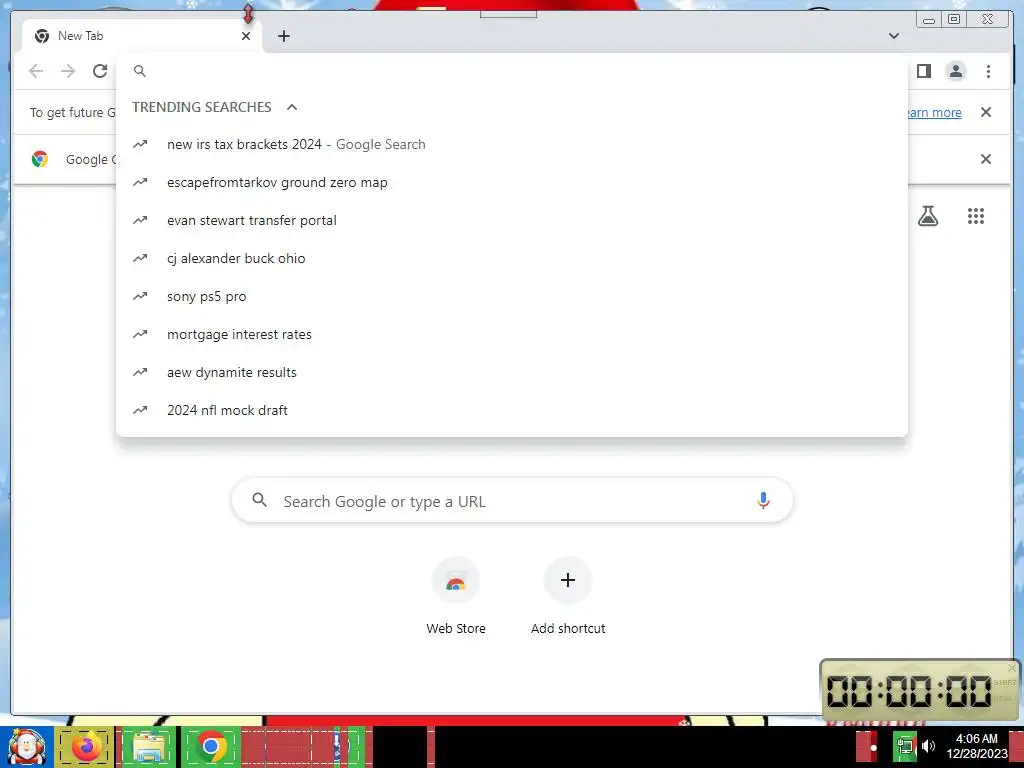1024x768 pixels.
Task: Click the Search Google or type a URL box
Action: click(x=513, y=501)
